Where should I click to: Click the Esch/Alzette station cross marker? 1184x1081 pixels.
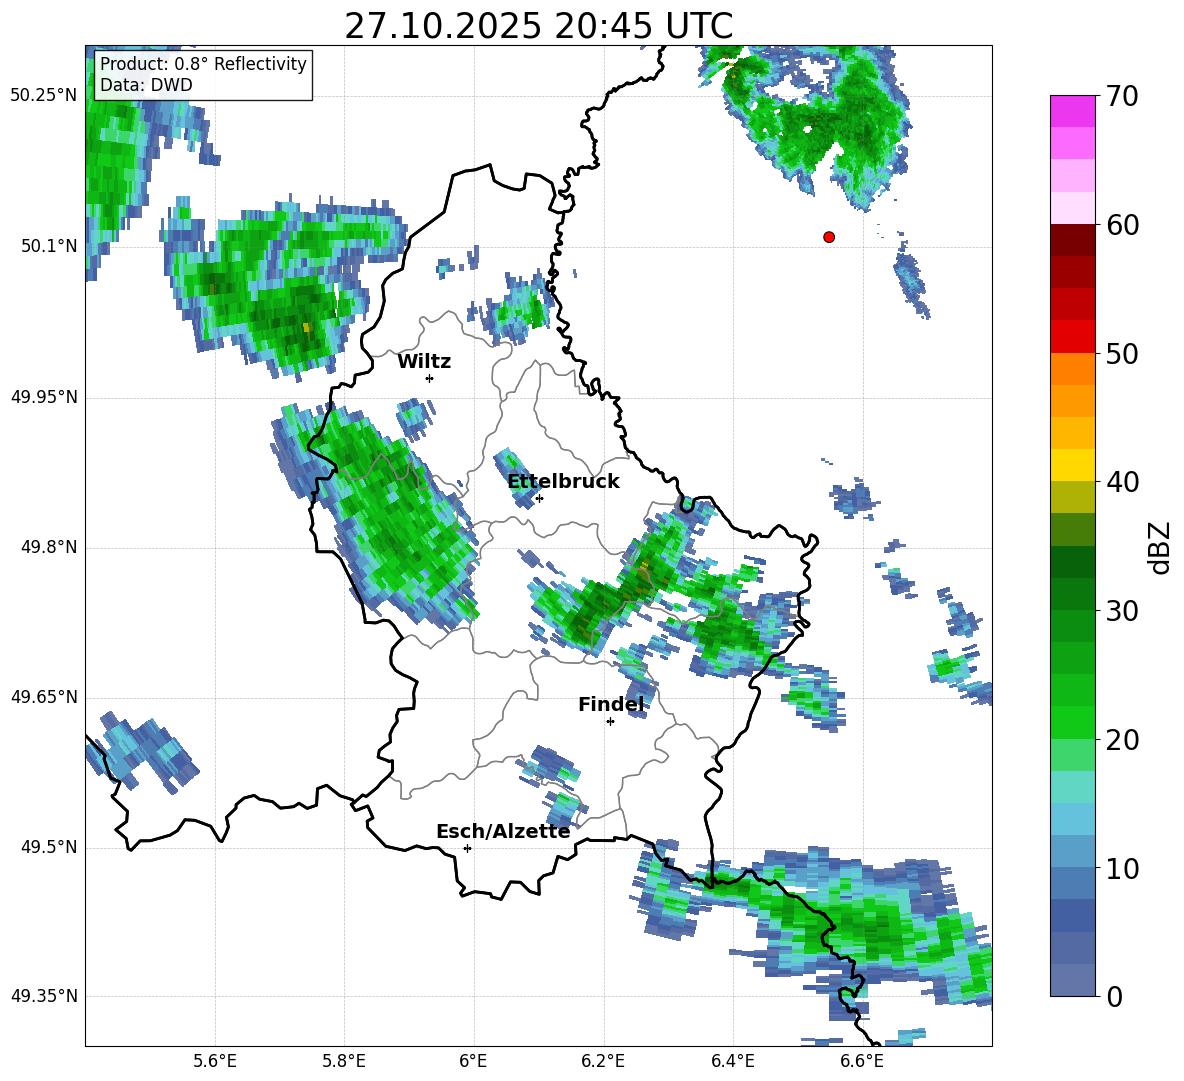tap(467, 848)
